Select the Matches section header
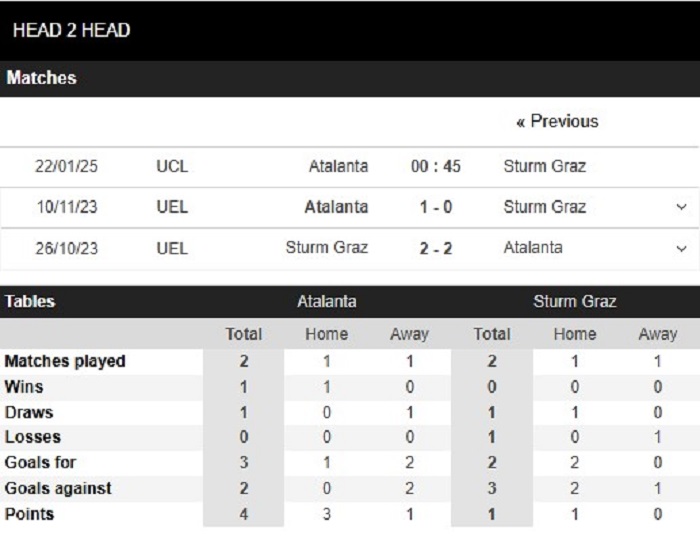Image resolution: width=700 pixels, height=536 pixels. point(41,78)
